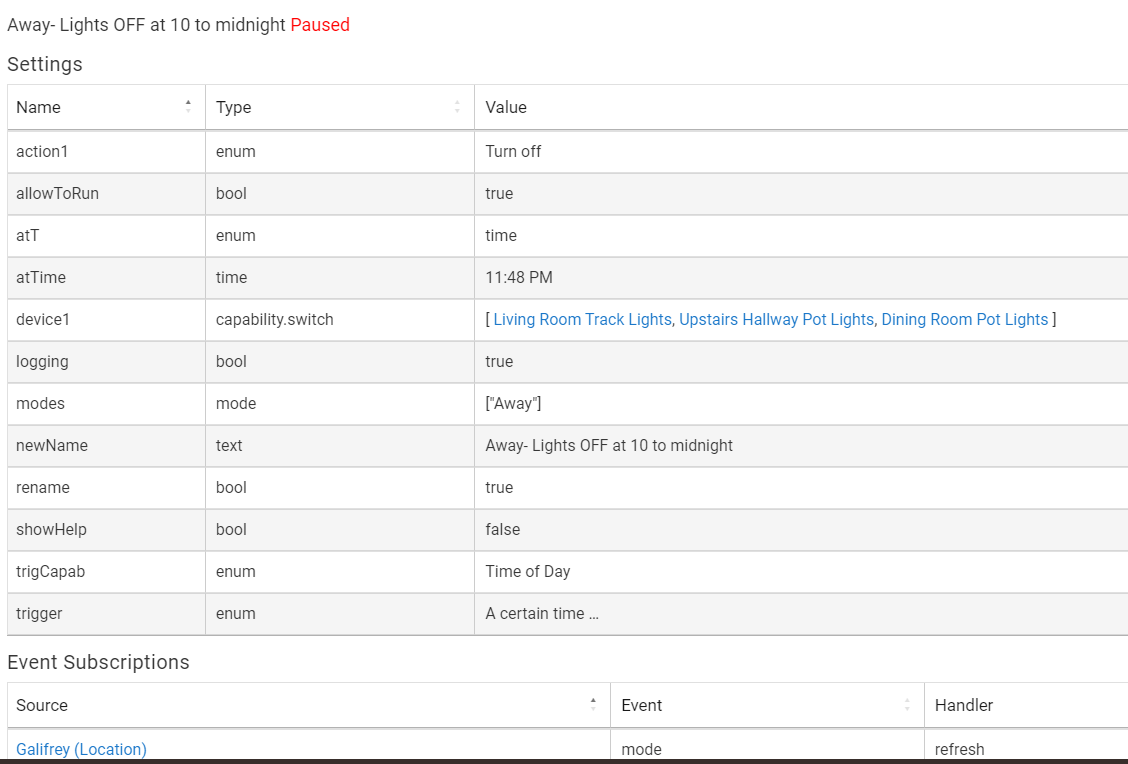
Task: Click the Time of Day value cell
Action: pyautogui.click(x=528, y=571)
